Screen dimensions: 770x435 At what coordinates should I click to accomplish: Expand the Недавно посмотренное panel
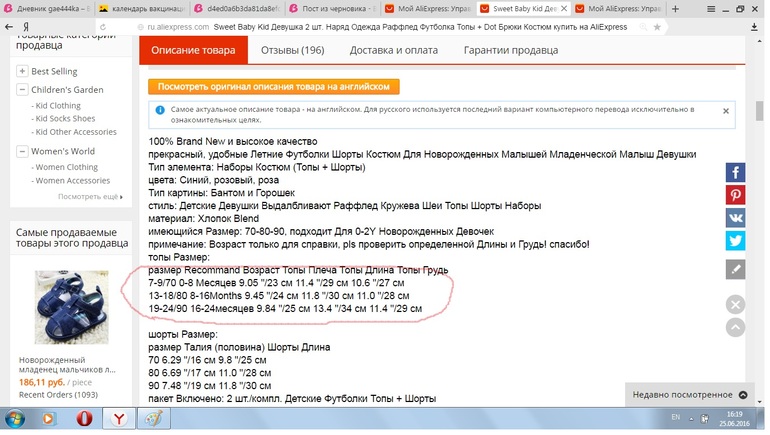click(x=692, y=395)
